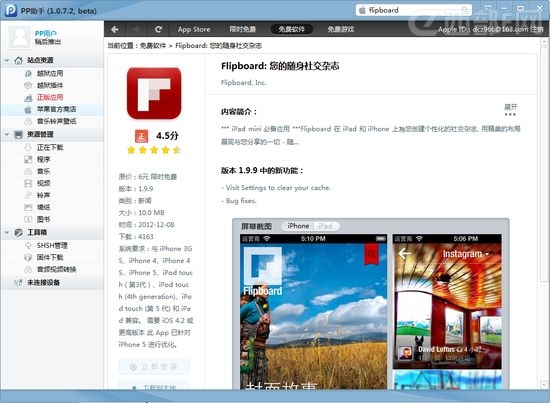Click the Flipboard app icon

click(x=154, y=93)
